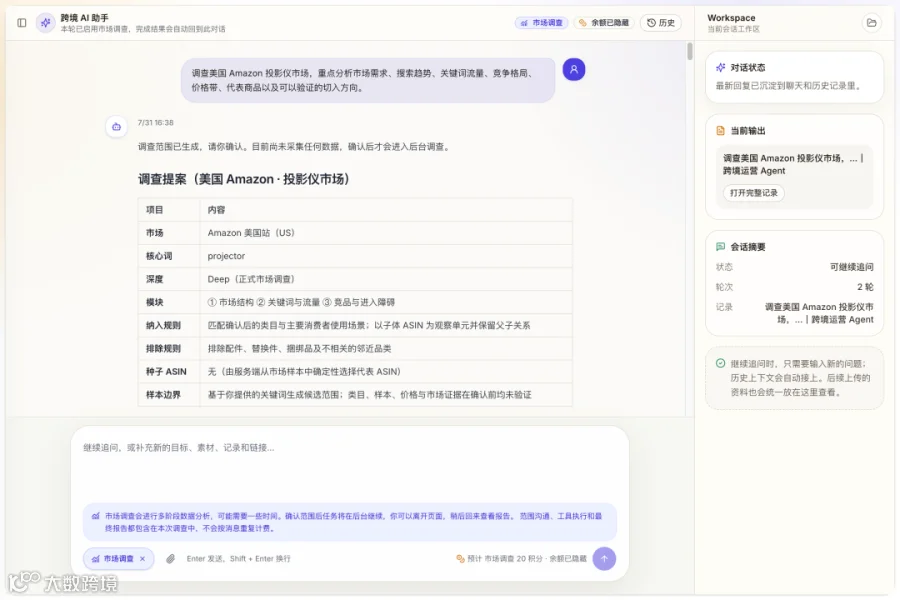The width and height of the screenshot is (900, 600).
Task: Focus the 继续追问 message input field
Action: click(x=350, y=465)
